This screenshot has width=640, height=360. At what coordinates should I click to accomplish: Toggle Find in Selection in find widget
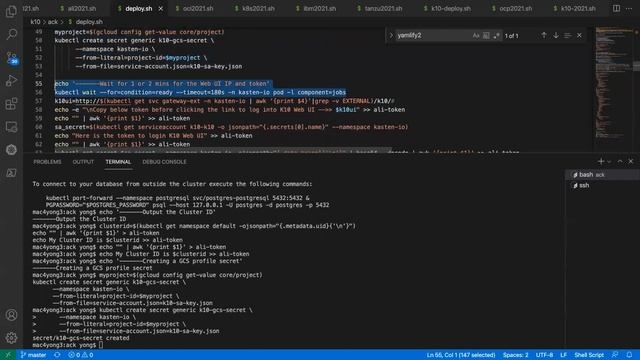pyautogui.click(x=567, y=36)
